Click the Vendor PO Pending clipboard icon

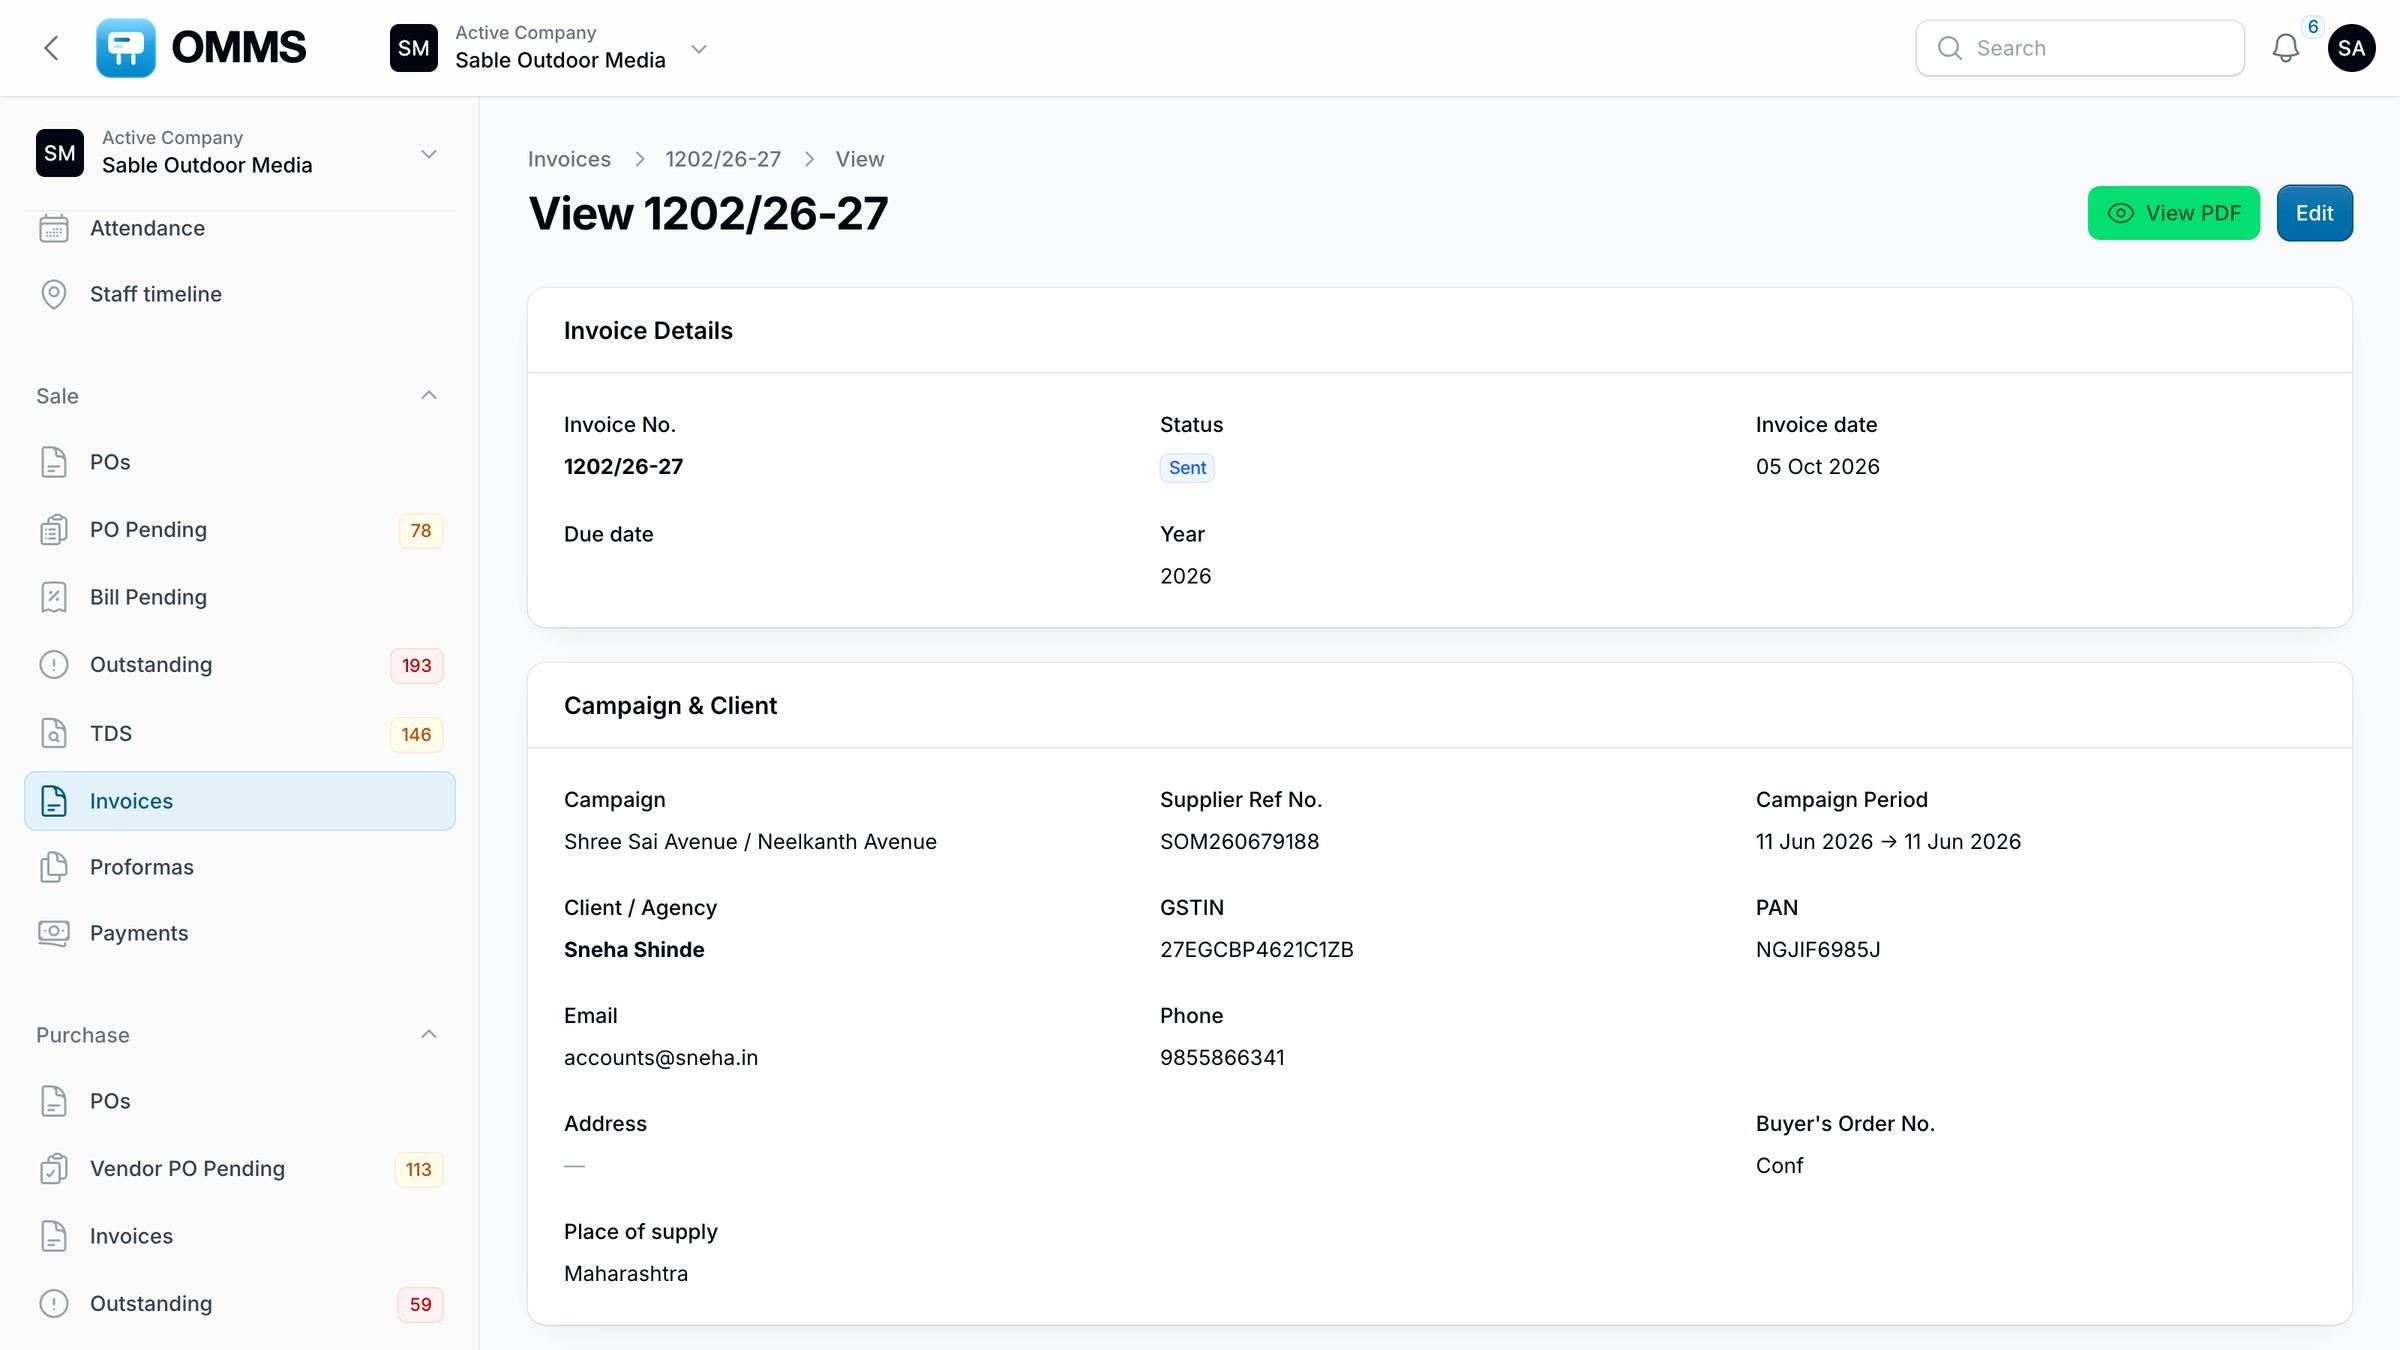click(54, 1169)
